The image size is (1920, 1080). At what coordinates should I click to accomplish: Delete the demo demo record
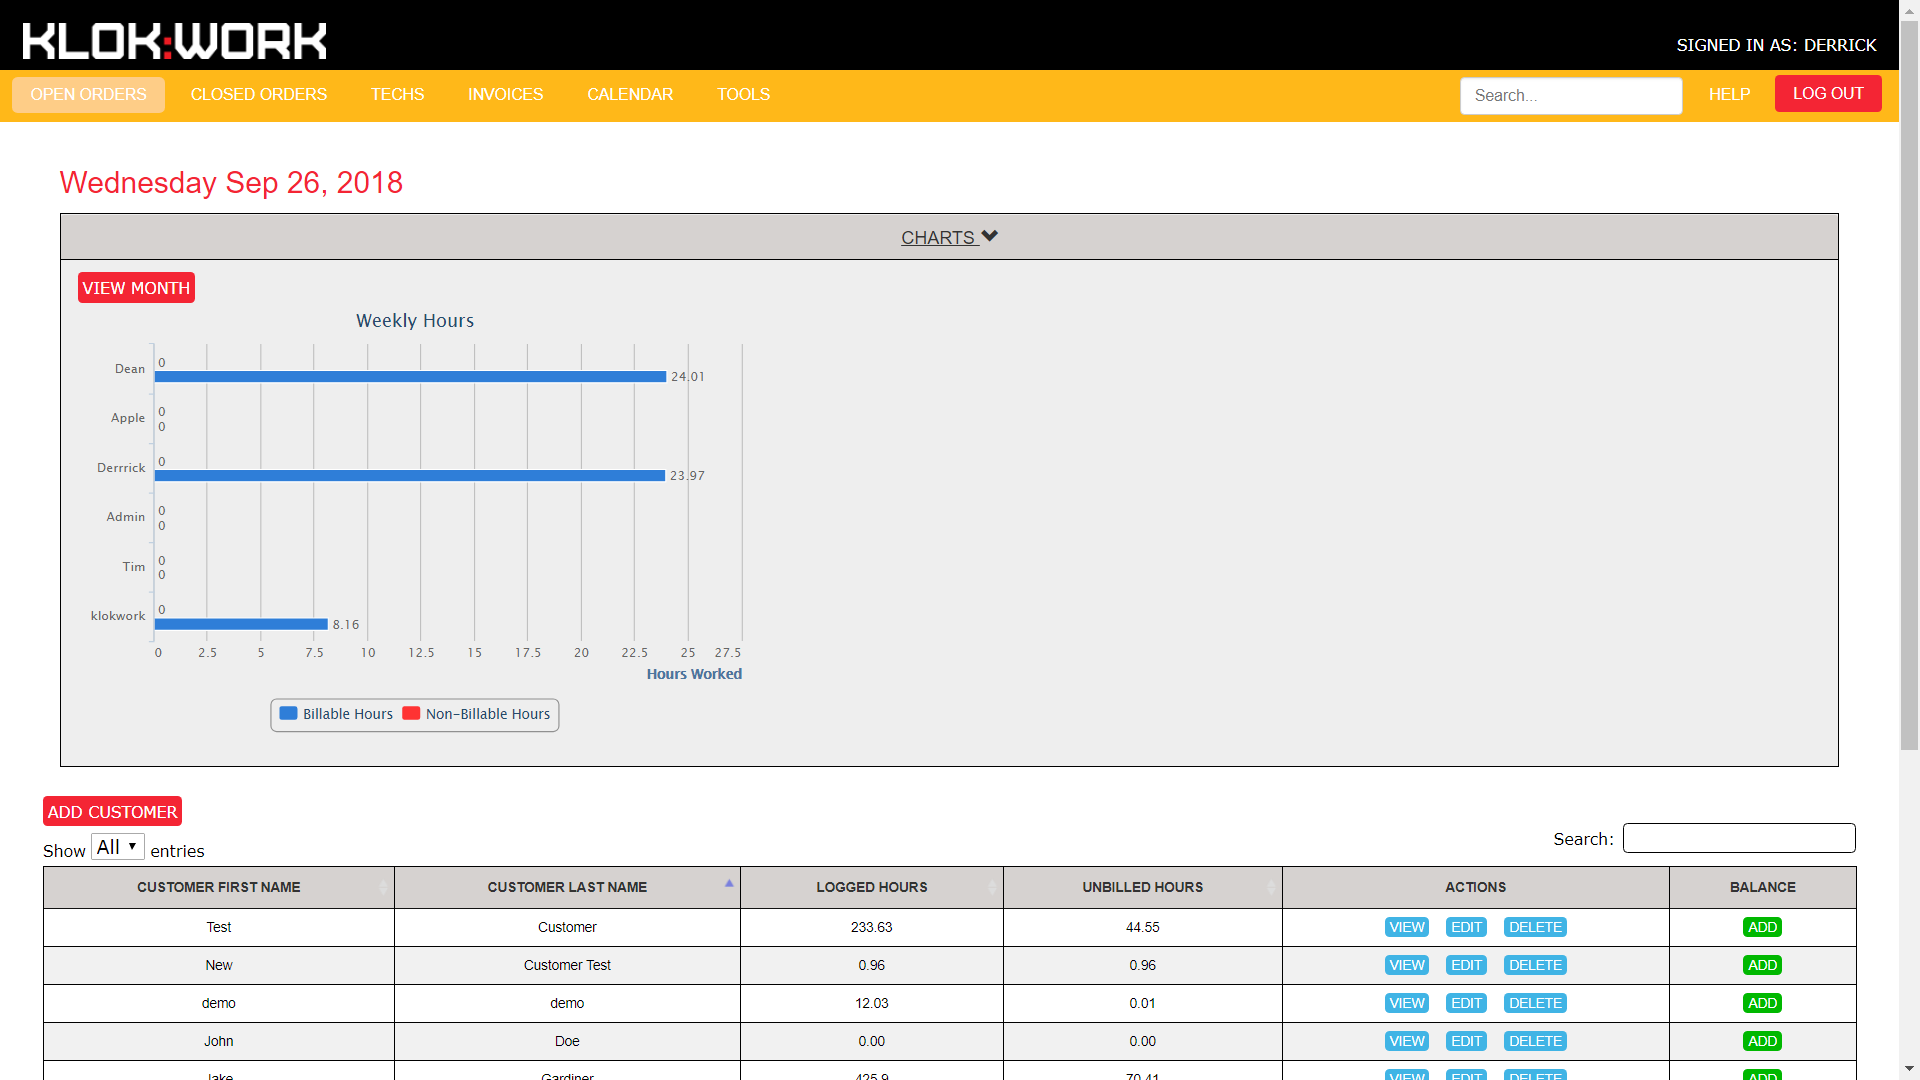pos(1535,1003)
